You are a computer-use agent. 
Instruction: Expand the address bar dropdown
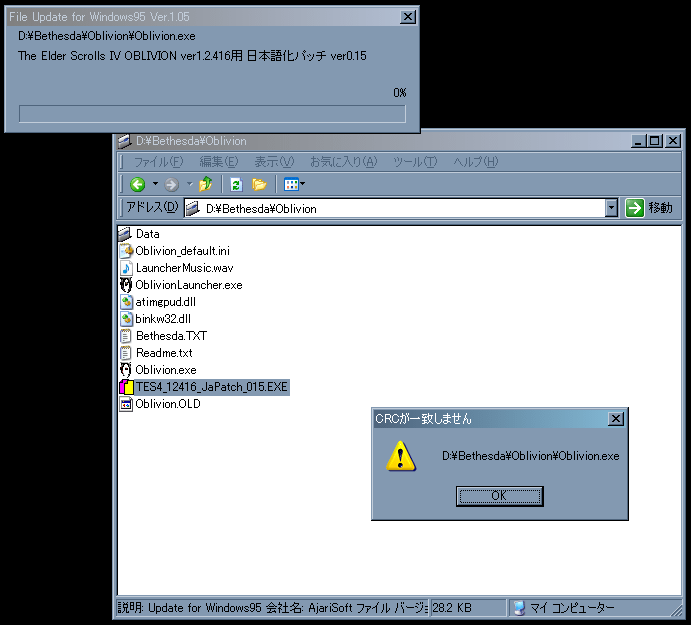pyautogui.click(x=611, y=208)
